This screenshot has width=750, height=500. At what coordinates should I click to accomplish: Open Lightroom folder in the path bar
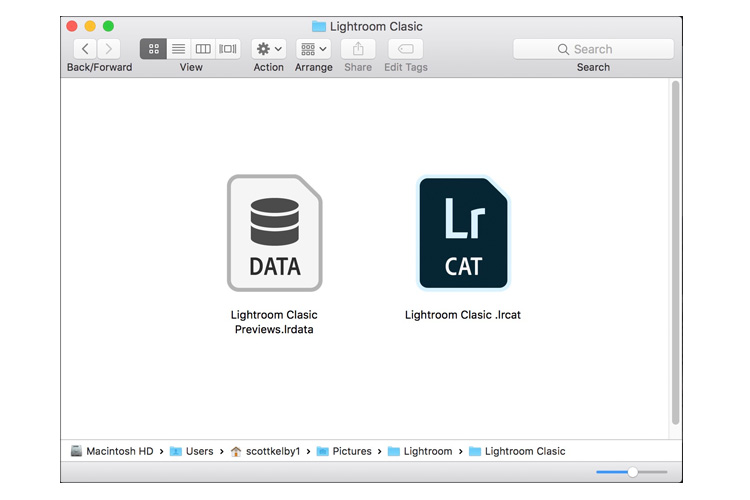point(420,451)
